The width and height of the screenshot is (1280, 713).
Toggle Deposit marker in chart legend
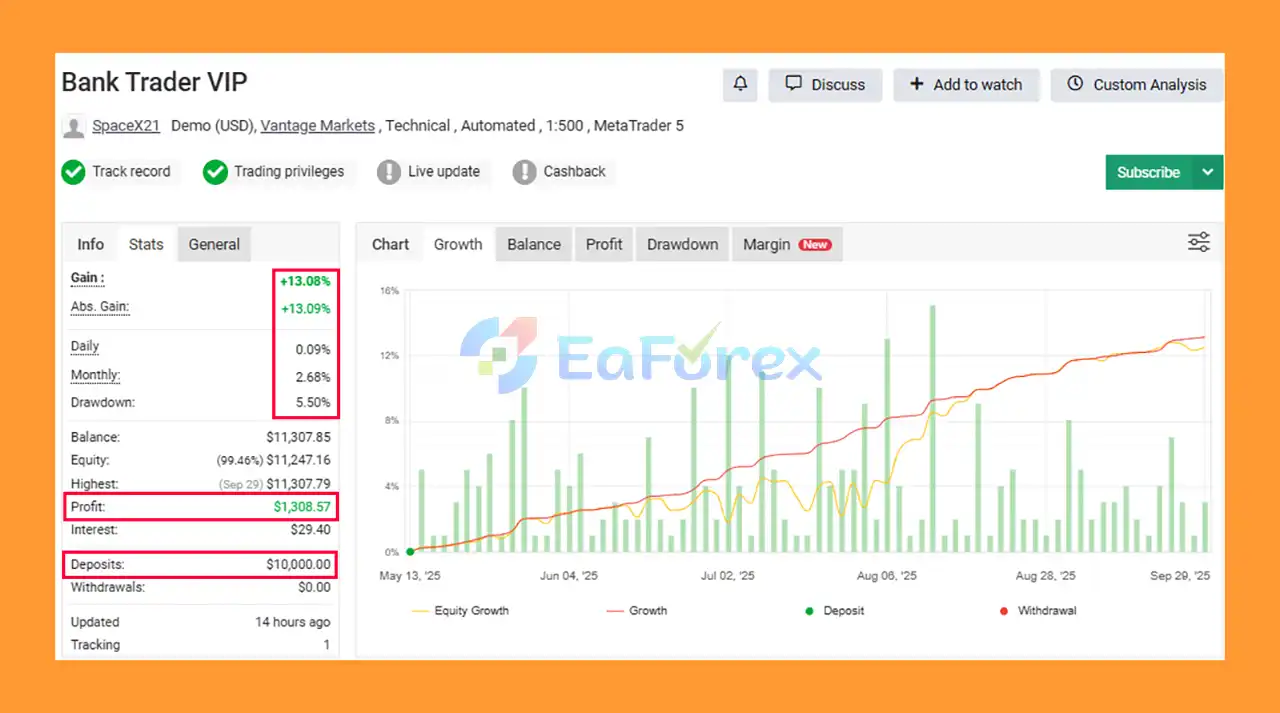834,610
